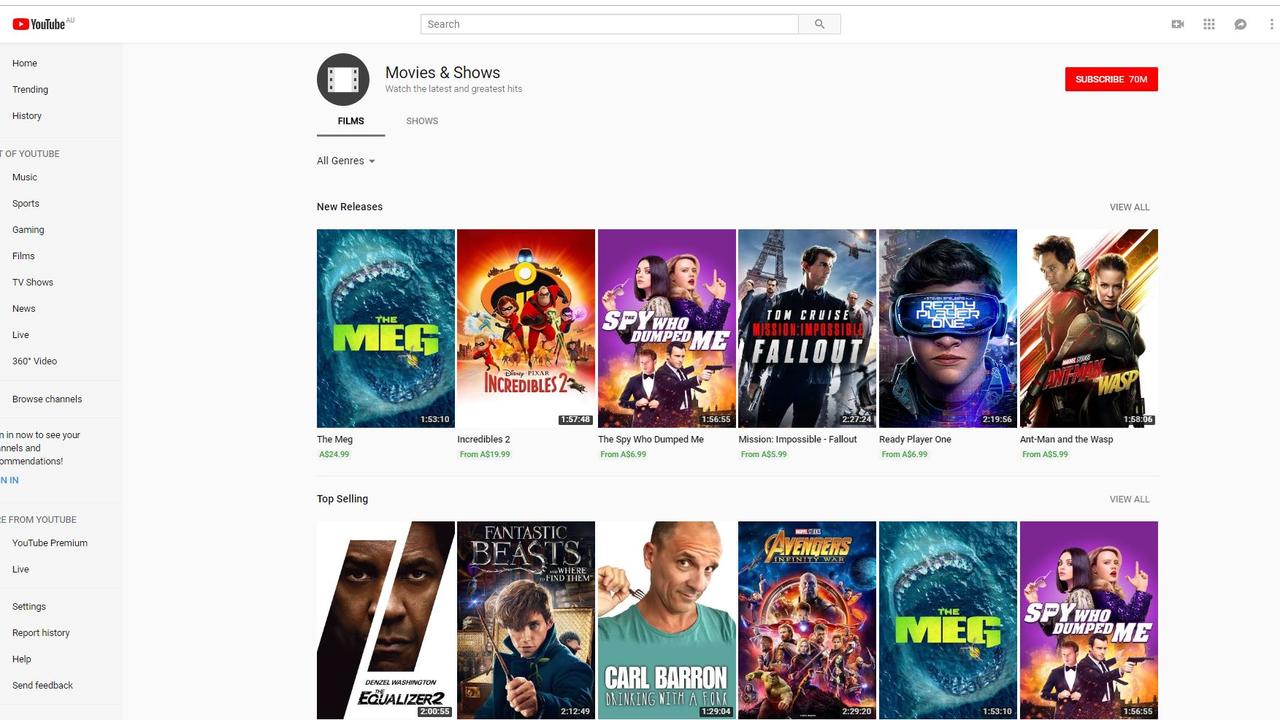Click 'The Meg' title text under New Releases
This screenshot has width=1280, height=720.
335,439
